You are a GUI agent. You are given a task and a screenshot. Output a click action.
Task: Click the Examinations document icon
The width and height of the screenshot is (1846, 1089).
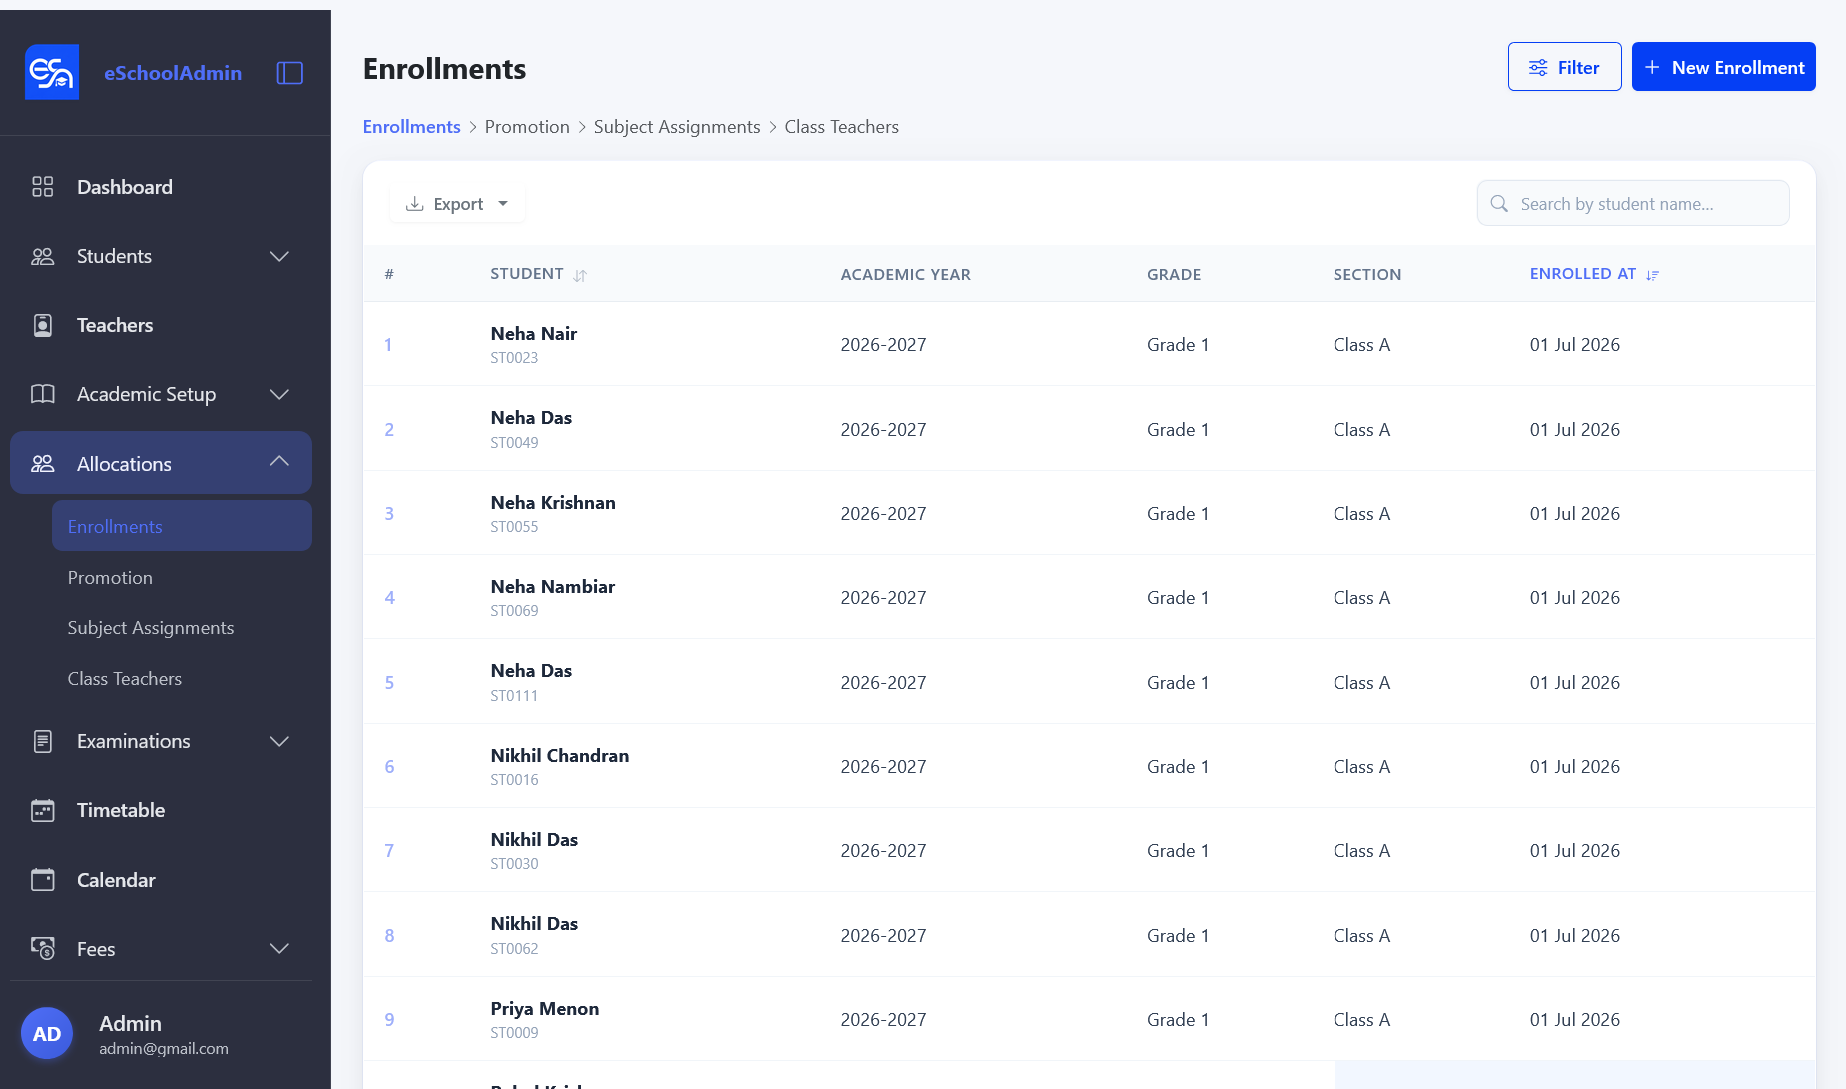(43, 741)
